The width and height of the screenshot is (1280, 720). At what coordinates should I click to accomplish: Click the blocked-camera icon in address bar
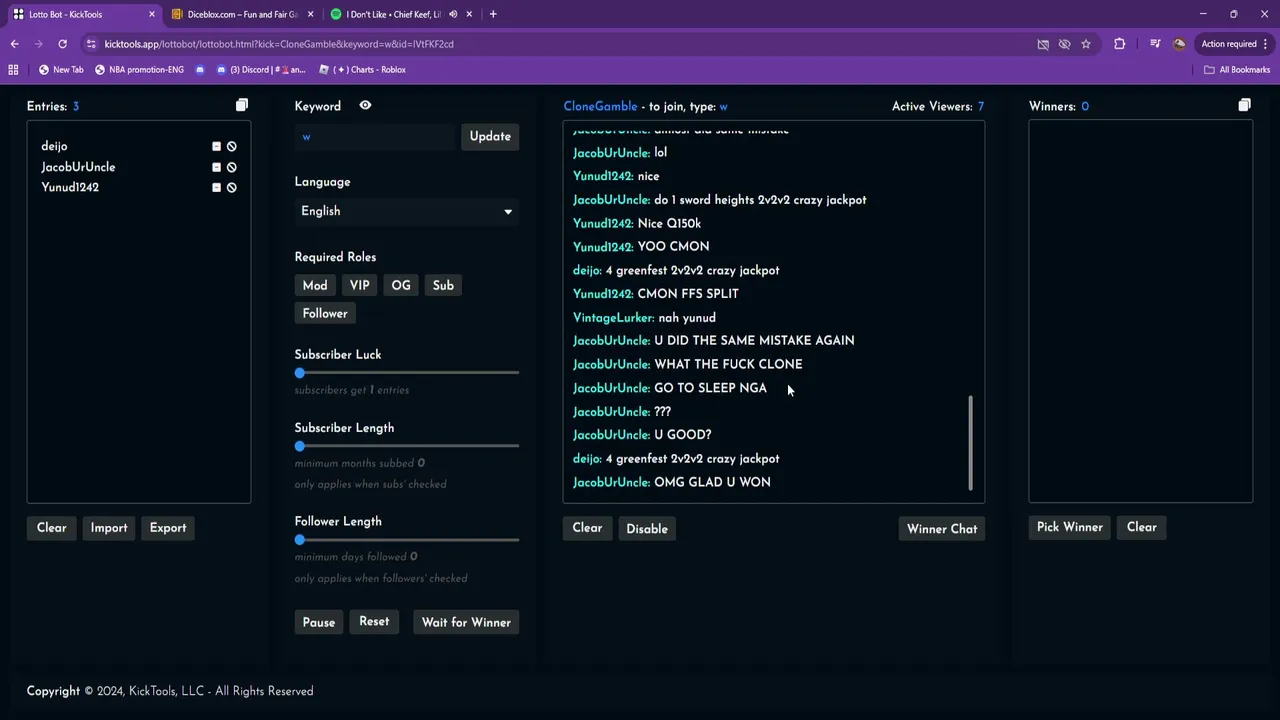click(1043, 44)
